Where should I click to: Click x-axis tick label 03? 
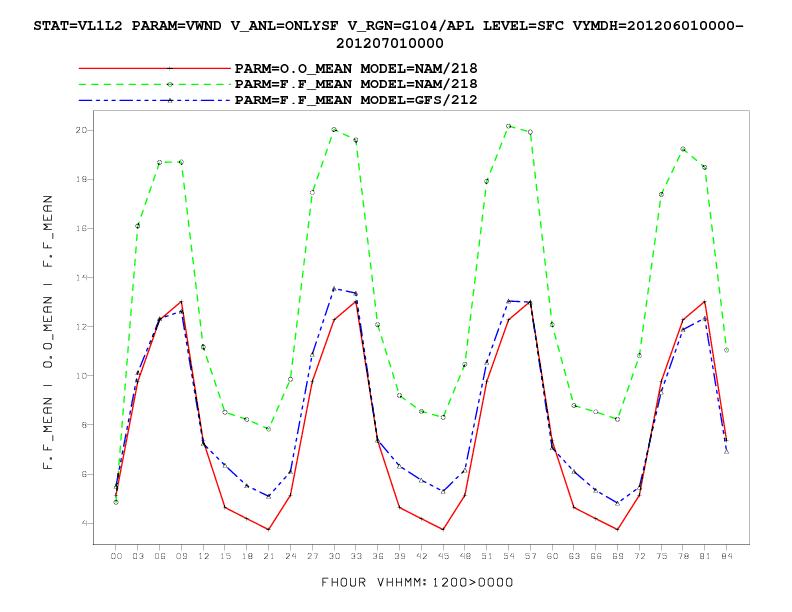pos(138,556)
